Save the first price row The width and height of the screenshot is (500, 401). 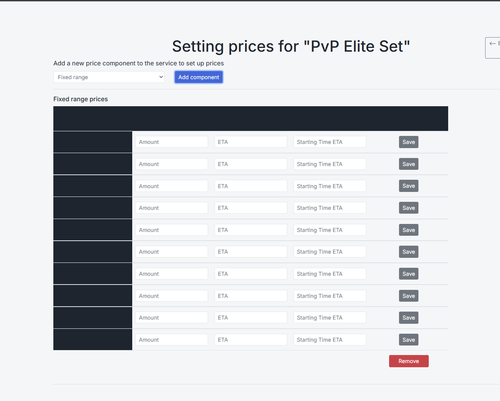point(409,142)
